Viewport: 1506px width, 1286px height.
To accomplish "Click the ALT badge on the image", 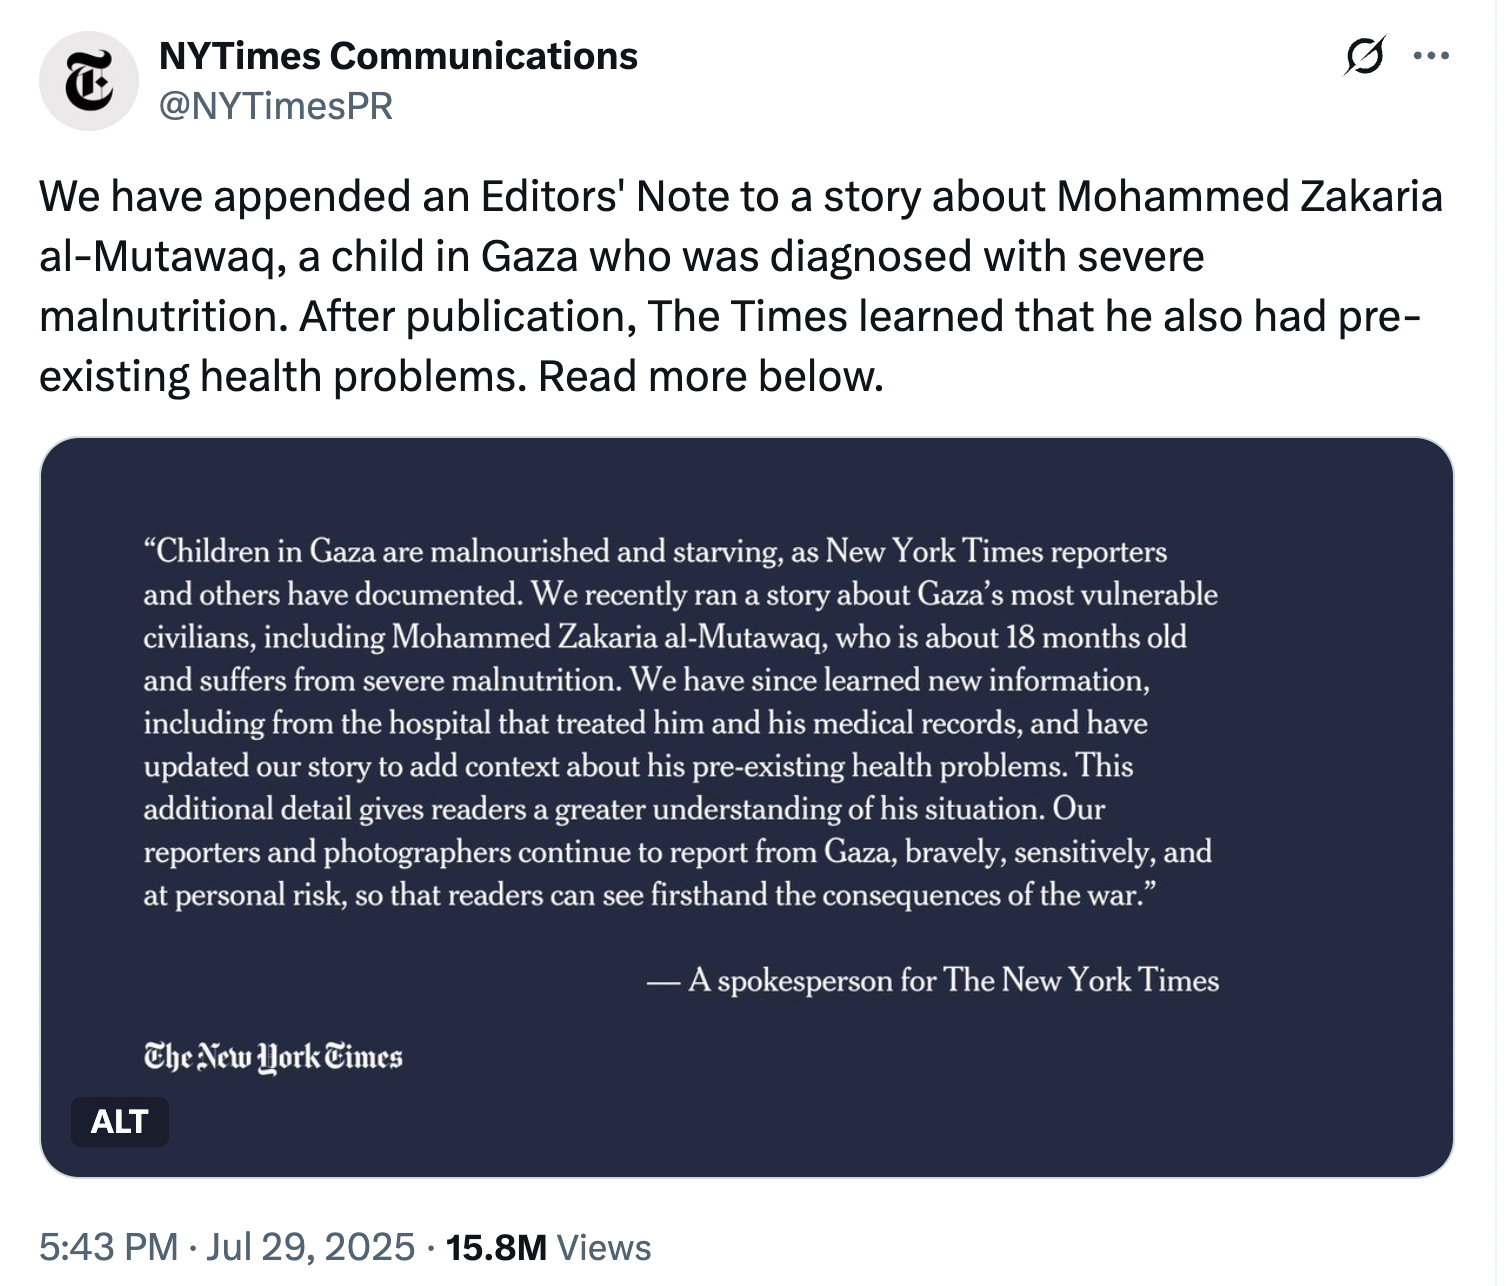I will (x=120, y=1121).
